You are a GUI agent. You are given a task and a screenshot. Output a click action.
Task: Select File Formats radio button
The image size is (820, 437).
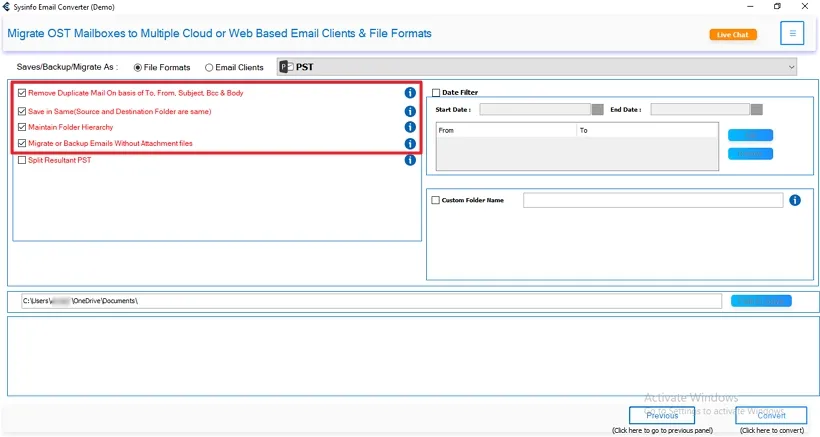pyautogui.click(x=138, y=67)
